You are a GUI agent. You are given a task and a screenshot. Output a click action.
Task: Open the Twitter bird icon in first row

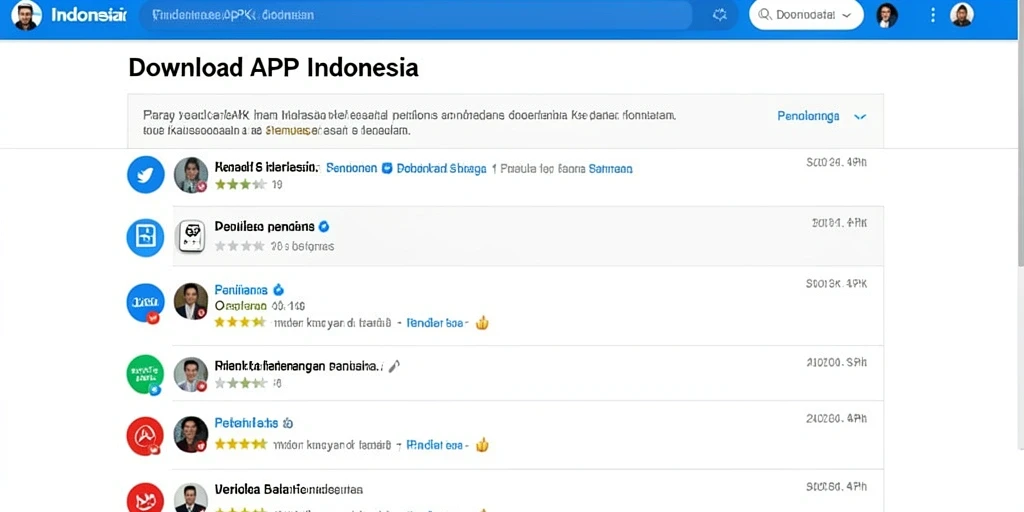point(145,175)
